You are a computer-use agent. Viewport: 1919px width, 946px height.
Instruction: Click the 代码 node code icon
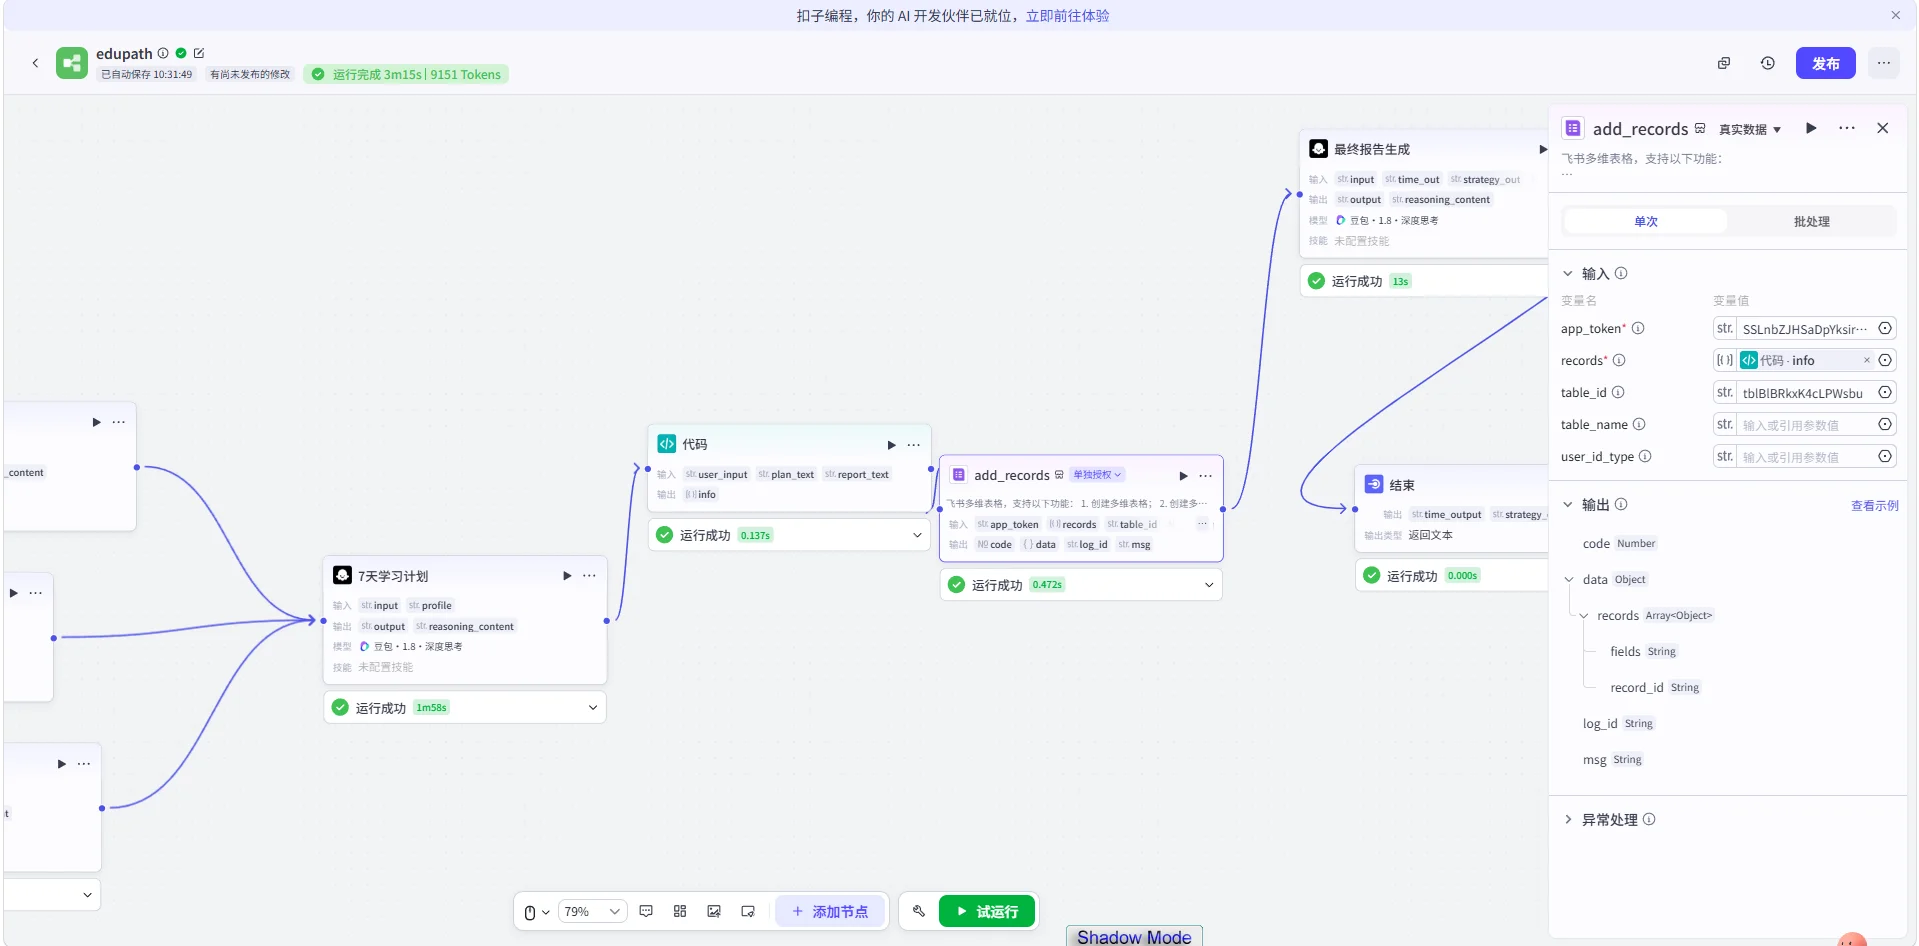(x=667, y=444)
